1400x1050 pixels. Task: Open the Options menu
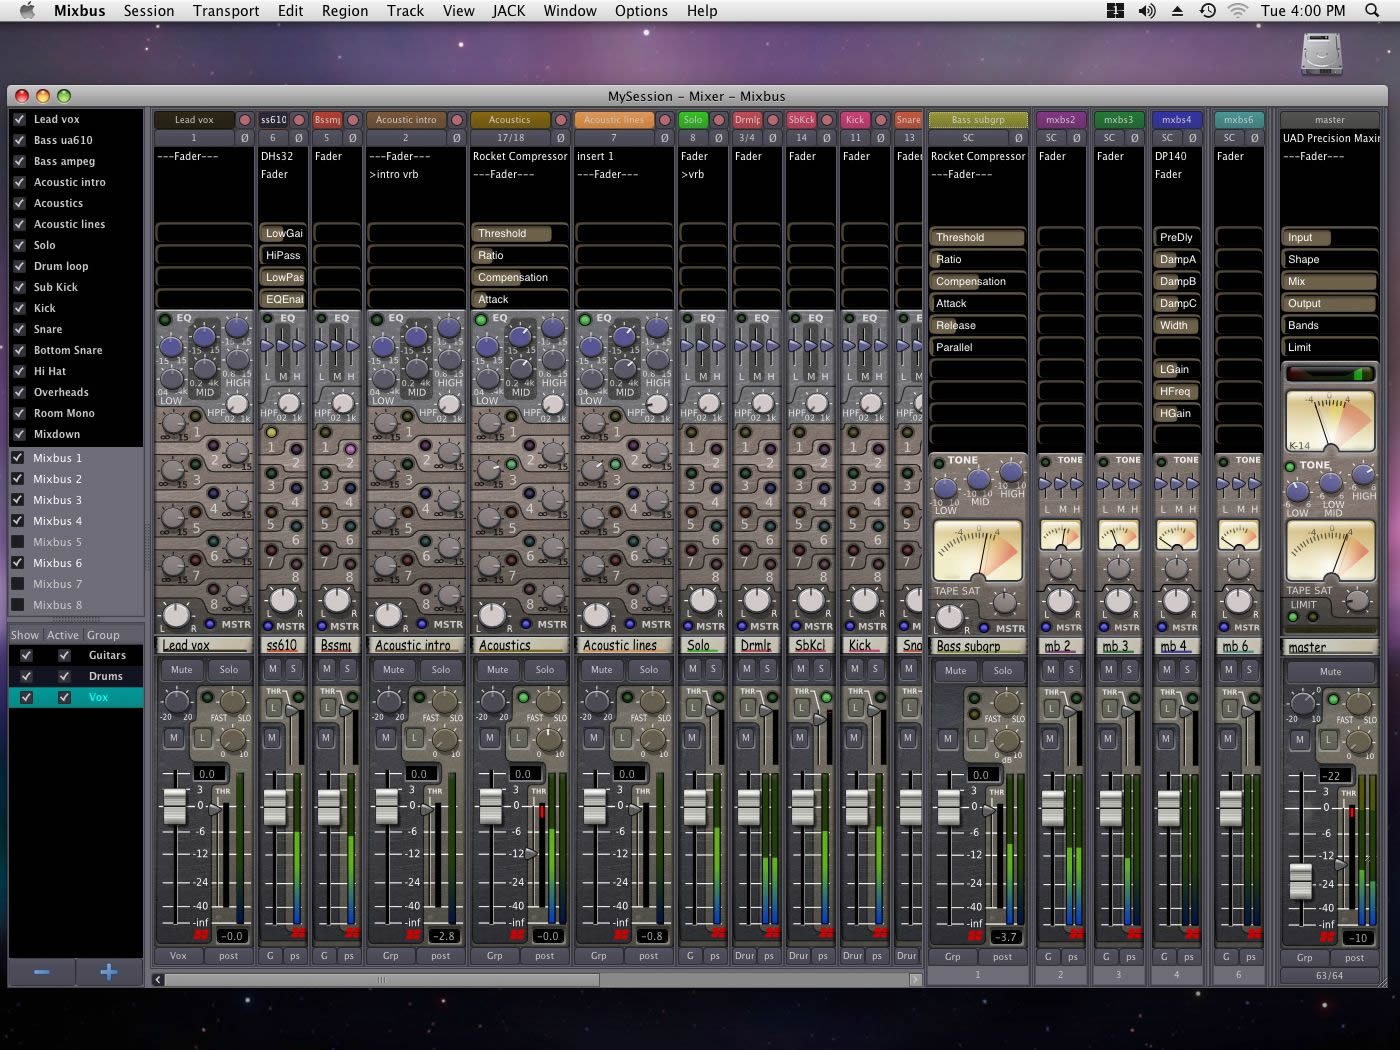641,11
